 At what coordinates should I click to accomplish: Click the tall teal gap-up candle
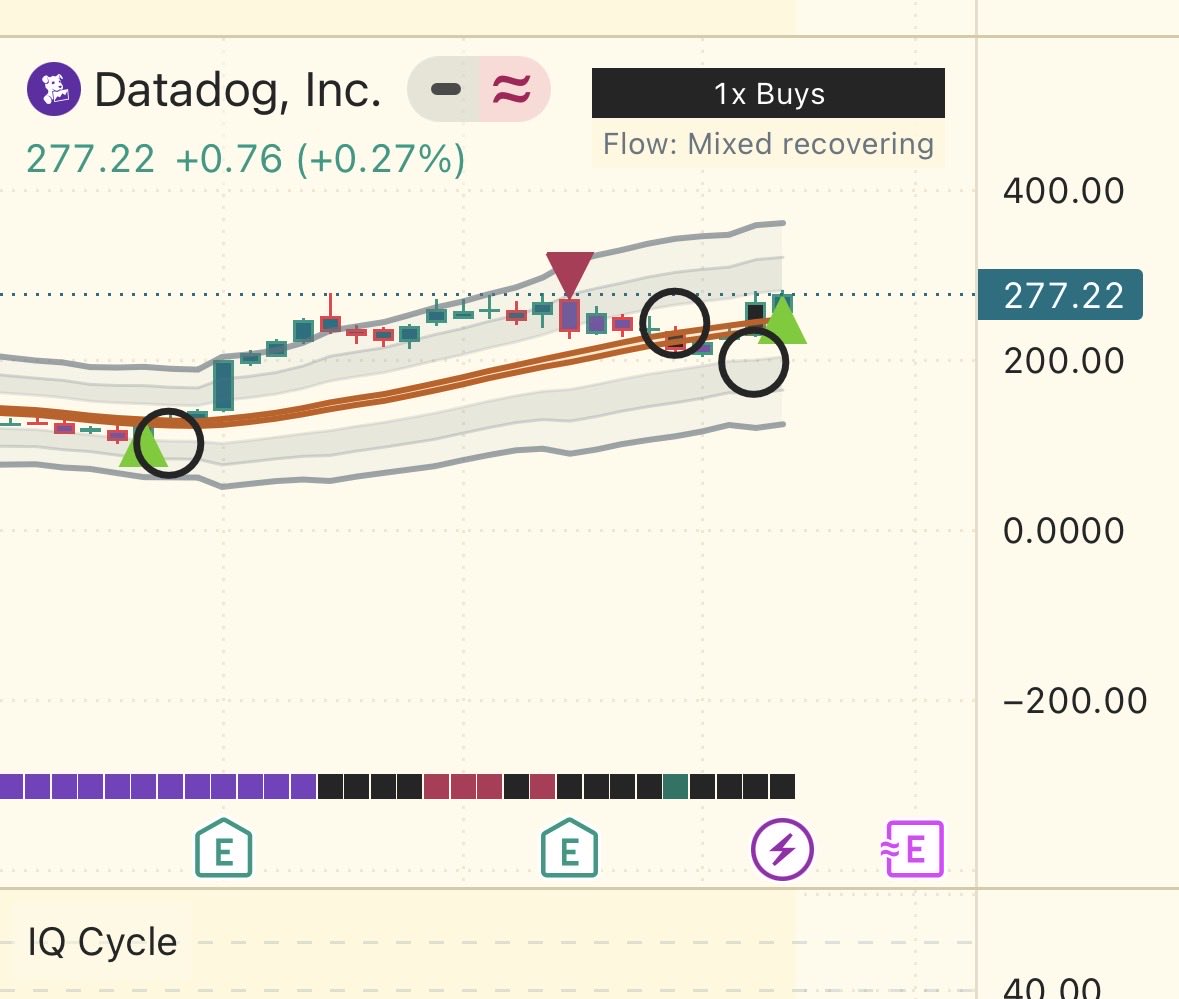[223, 386]
